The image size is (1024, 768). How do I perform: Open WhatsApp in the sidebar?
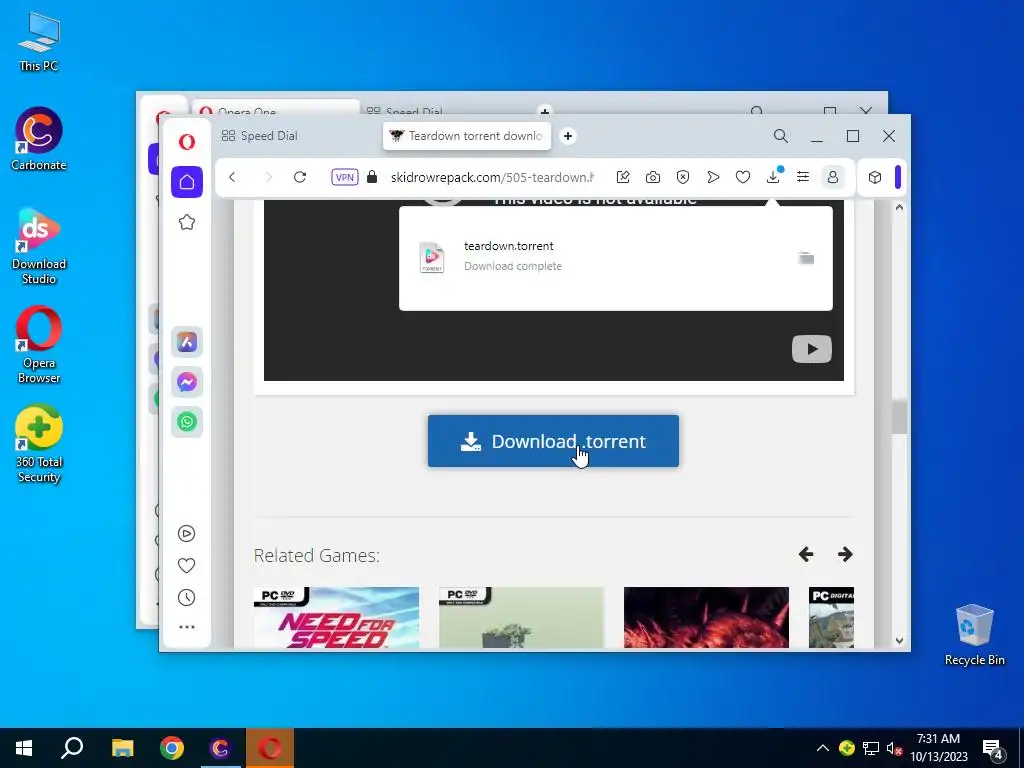tap(187, 422)
